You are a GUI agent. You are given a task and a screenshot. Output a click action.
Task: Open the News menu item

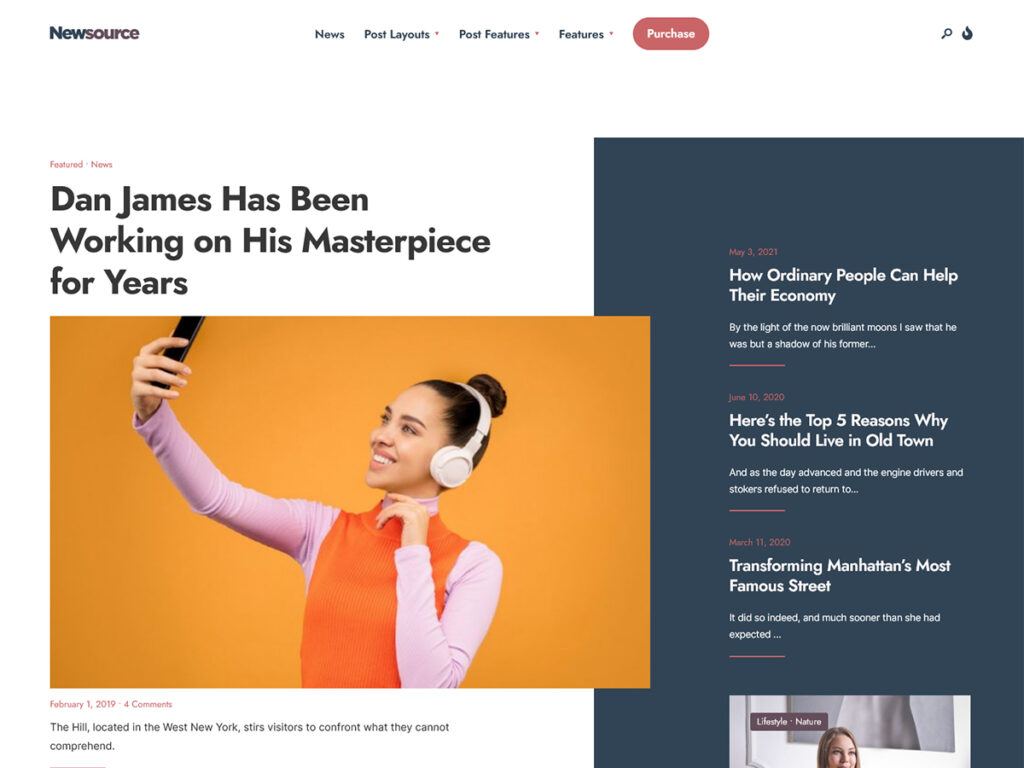point(329,34)
